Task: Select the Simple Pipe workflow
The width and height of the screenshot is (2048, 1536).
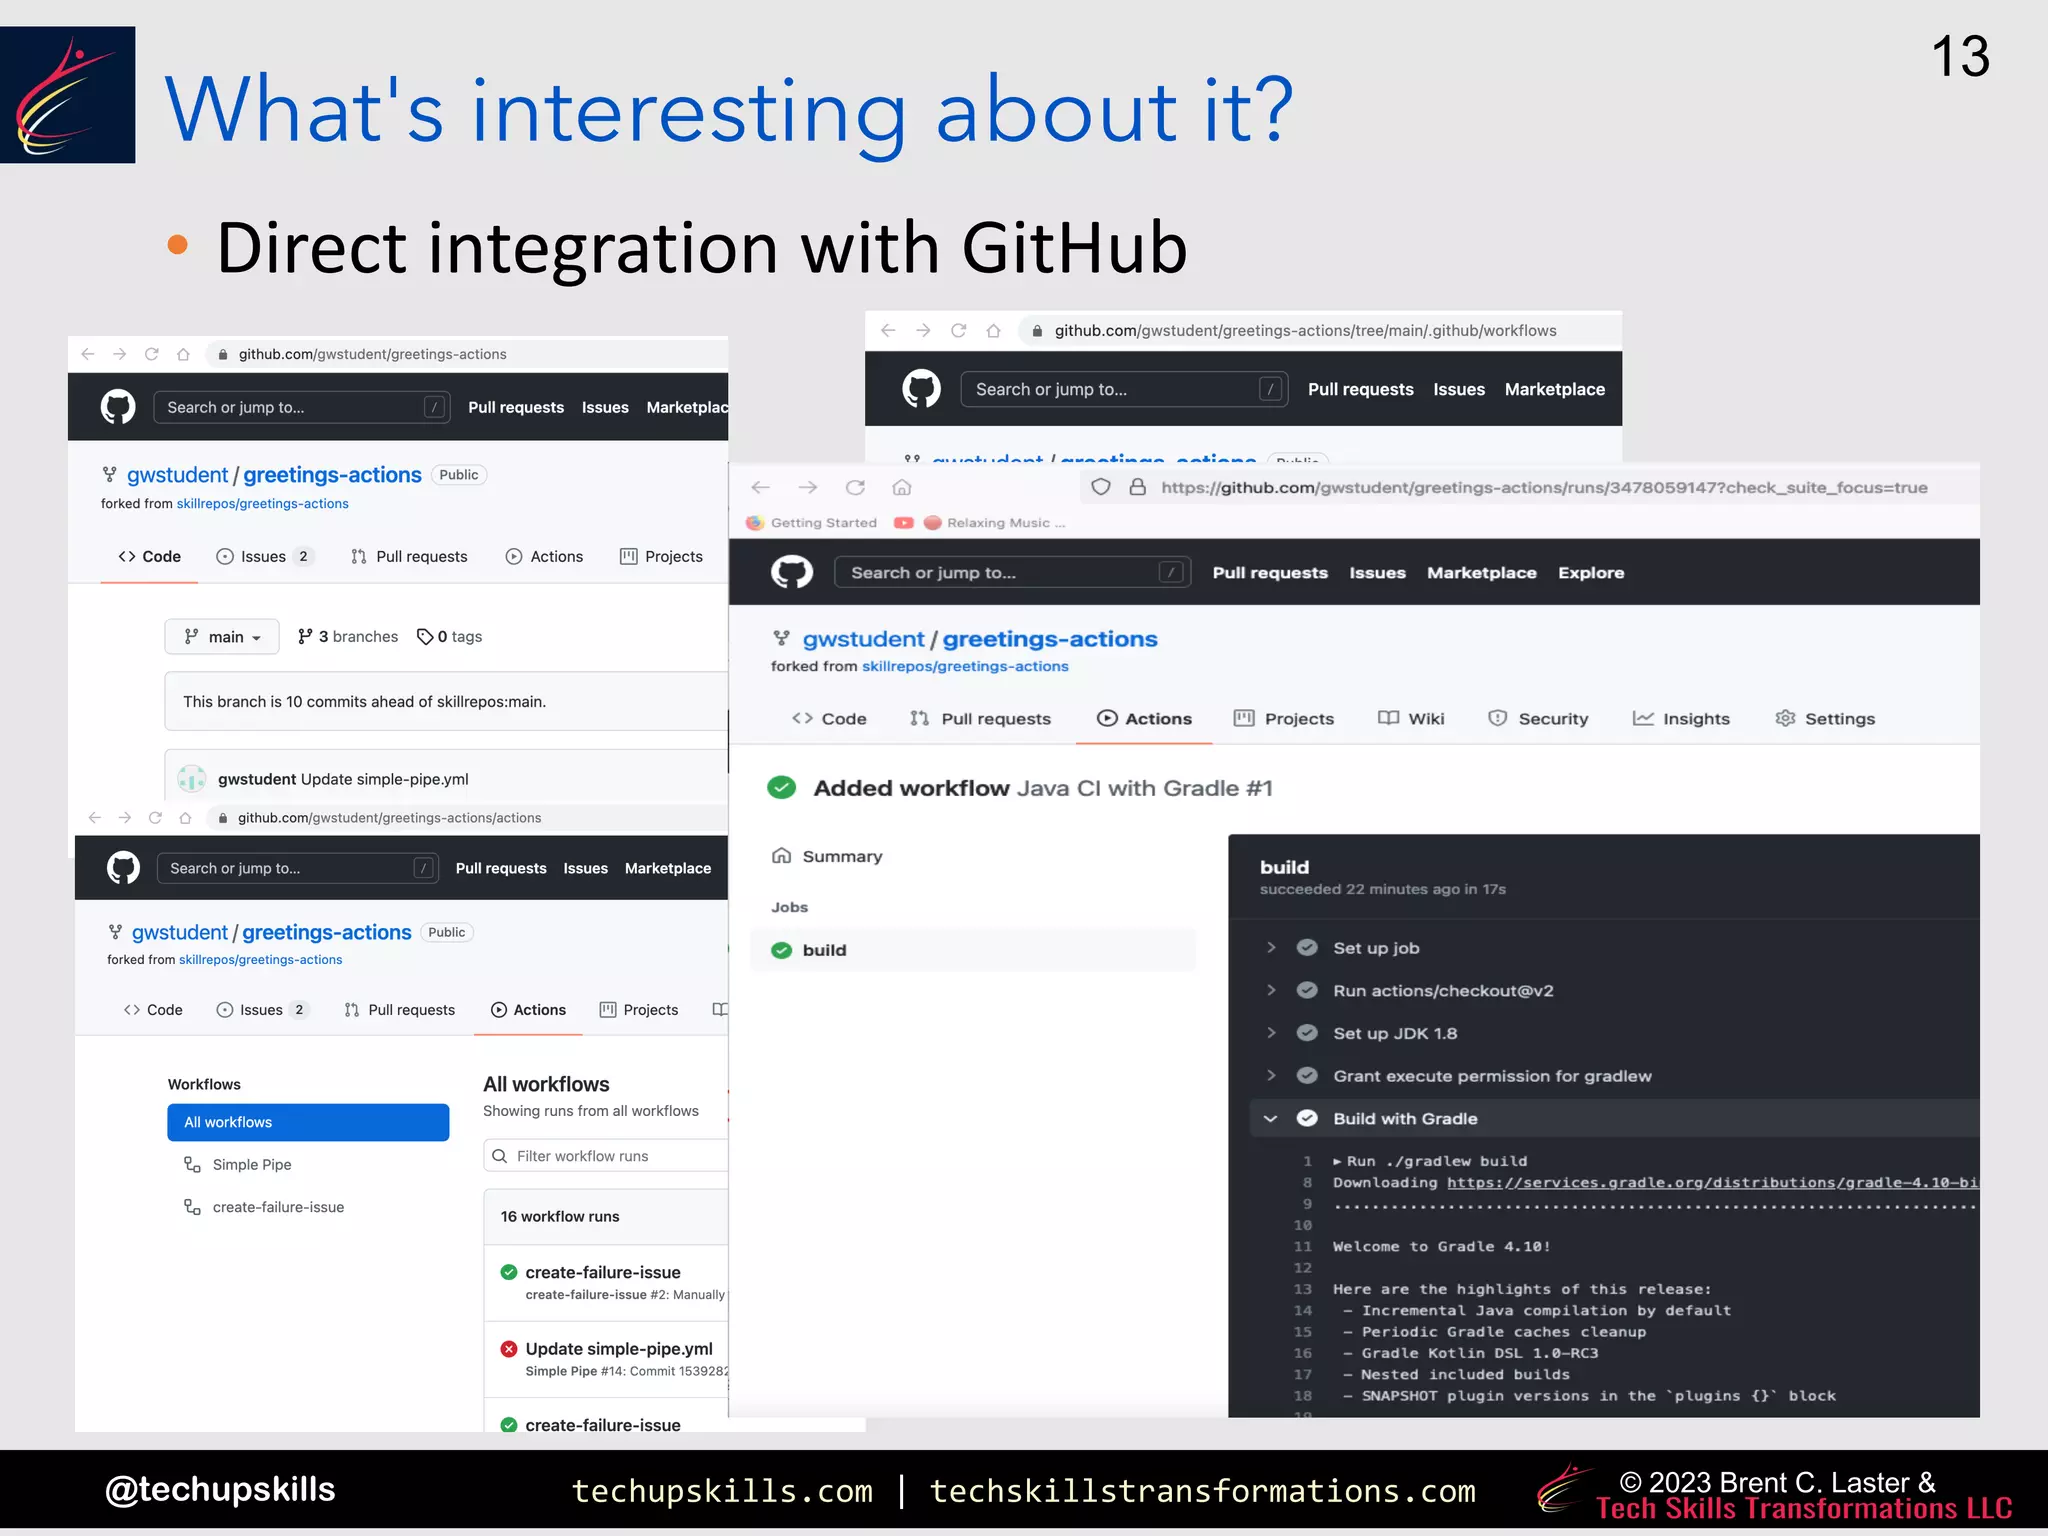Action: pyautogui.click(x=251, y=1164)
